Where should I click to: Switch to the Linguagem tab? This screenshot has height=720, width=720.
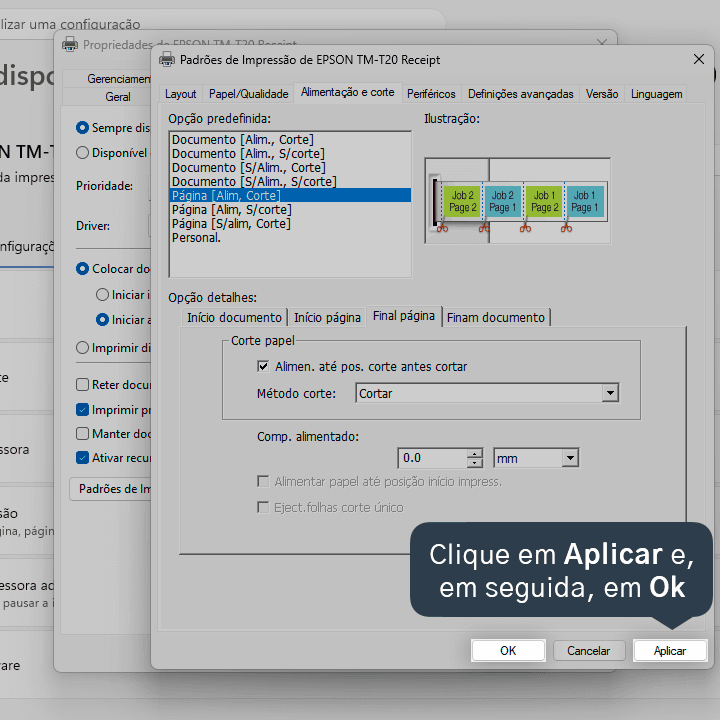point(656,94)
